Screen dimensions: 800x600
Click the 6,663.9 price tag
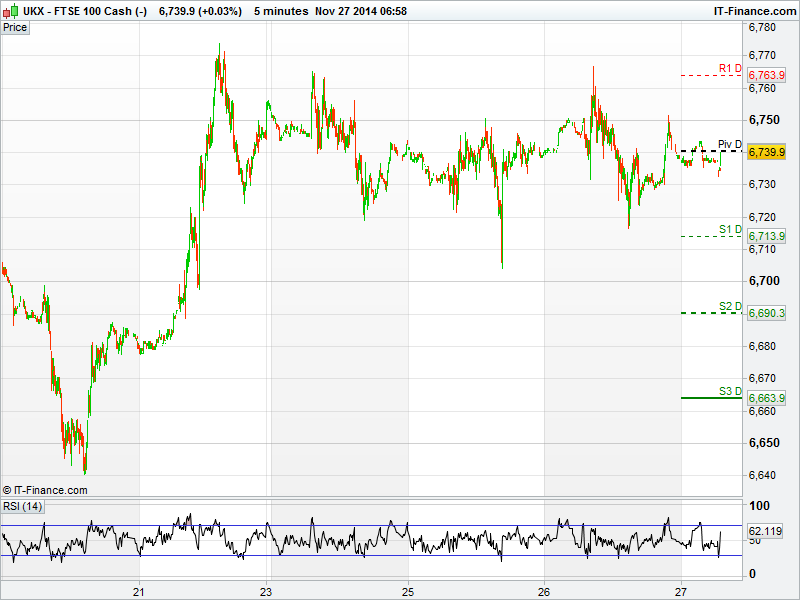pos(766,398)
